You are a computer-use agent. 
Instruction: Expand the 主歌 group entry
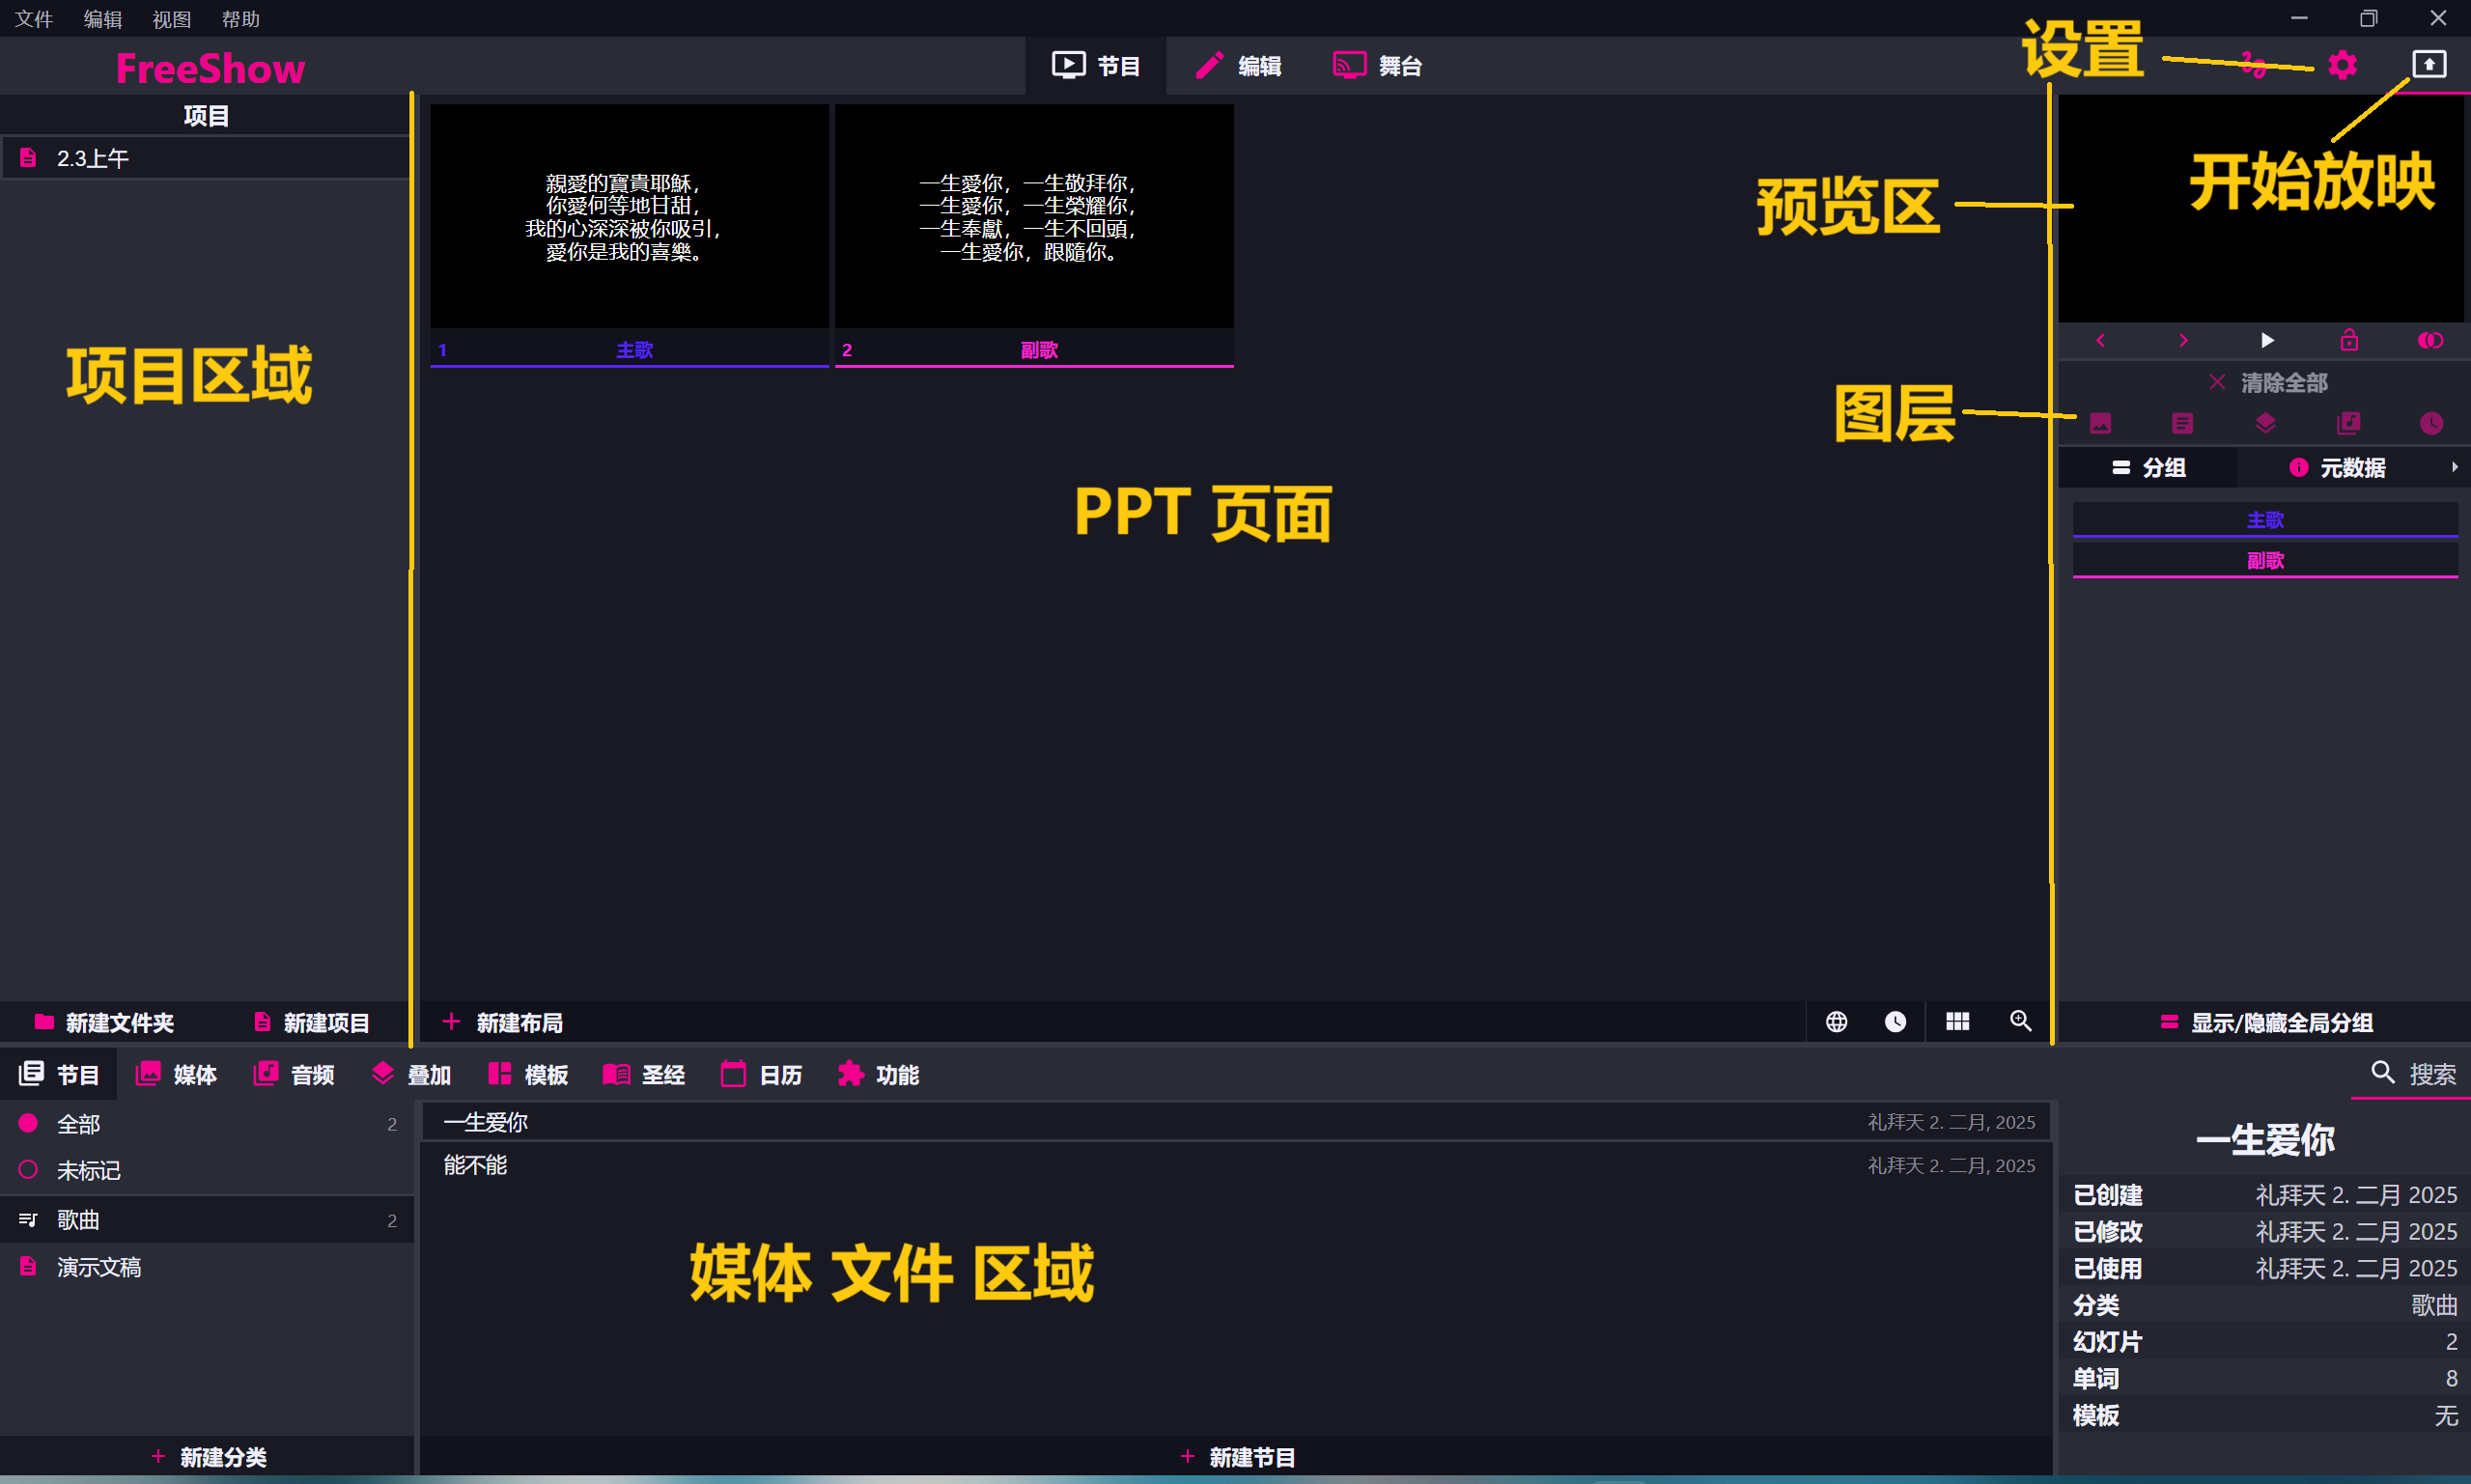tap(2265, 518)
